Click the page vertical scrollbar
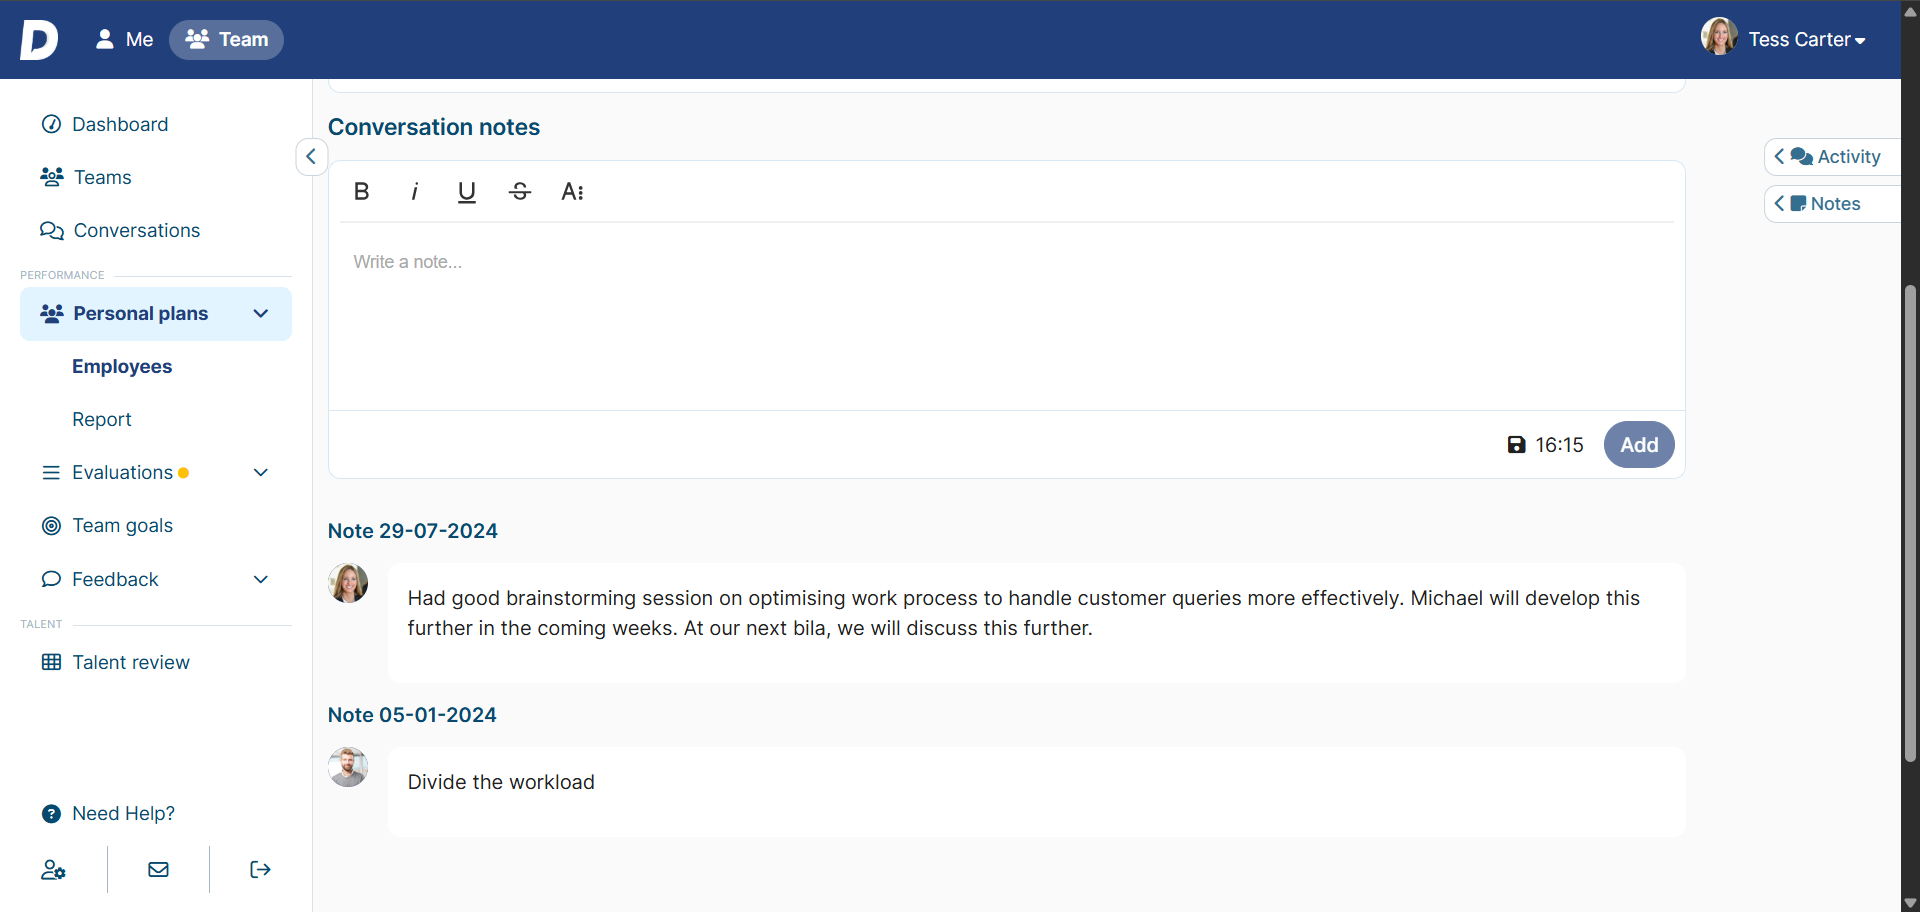 [1910, 520]
